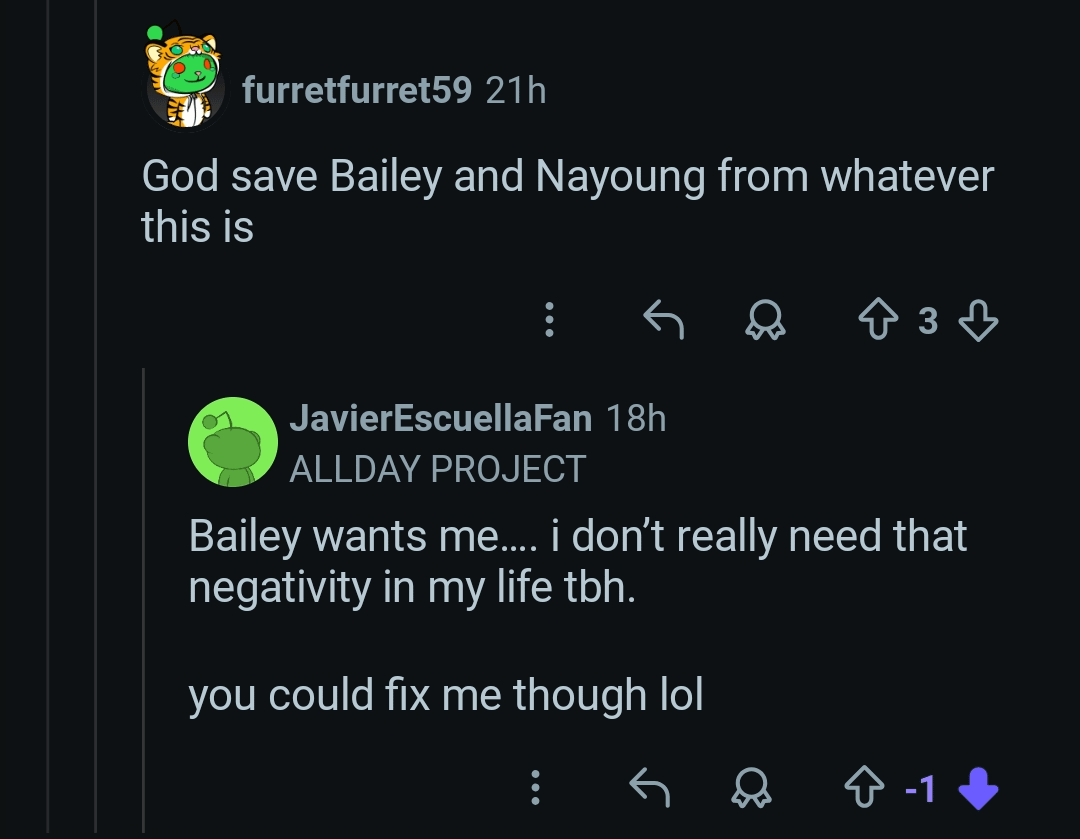1080x839 pixels.
Task: Open JavierEscuellaFan's profile via username
Action: [x=440, y=418]
